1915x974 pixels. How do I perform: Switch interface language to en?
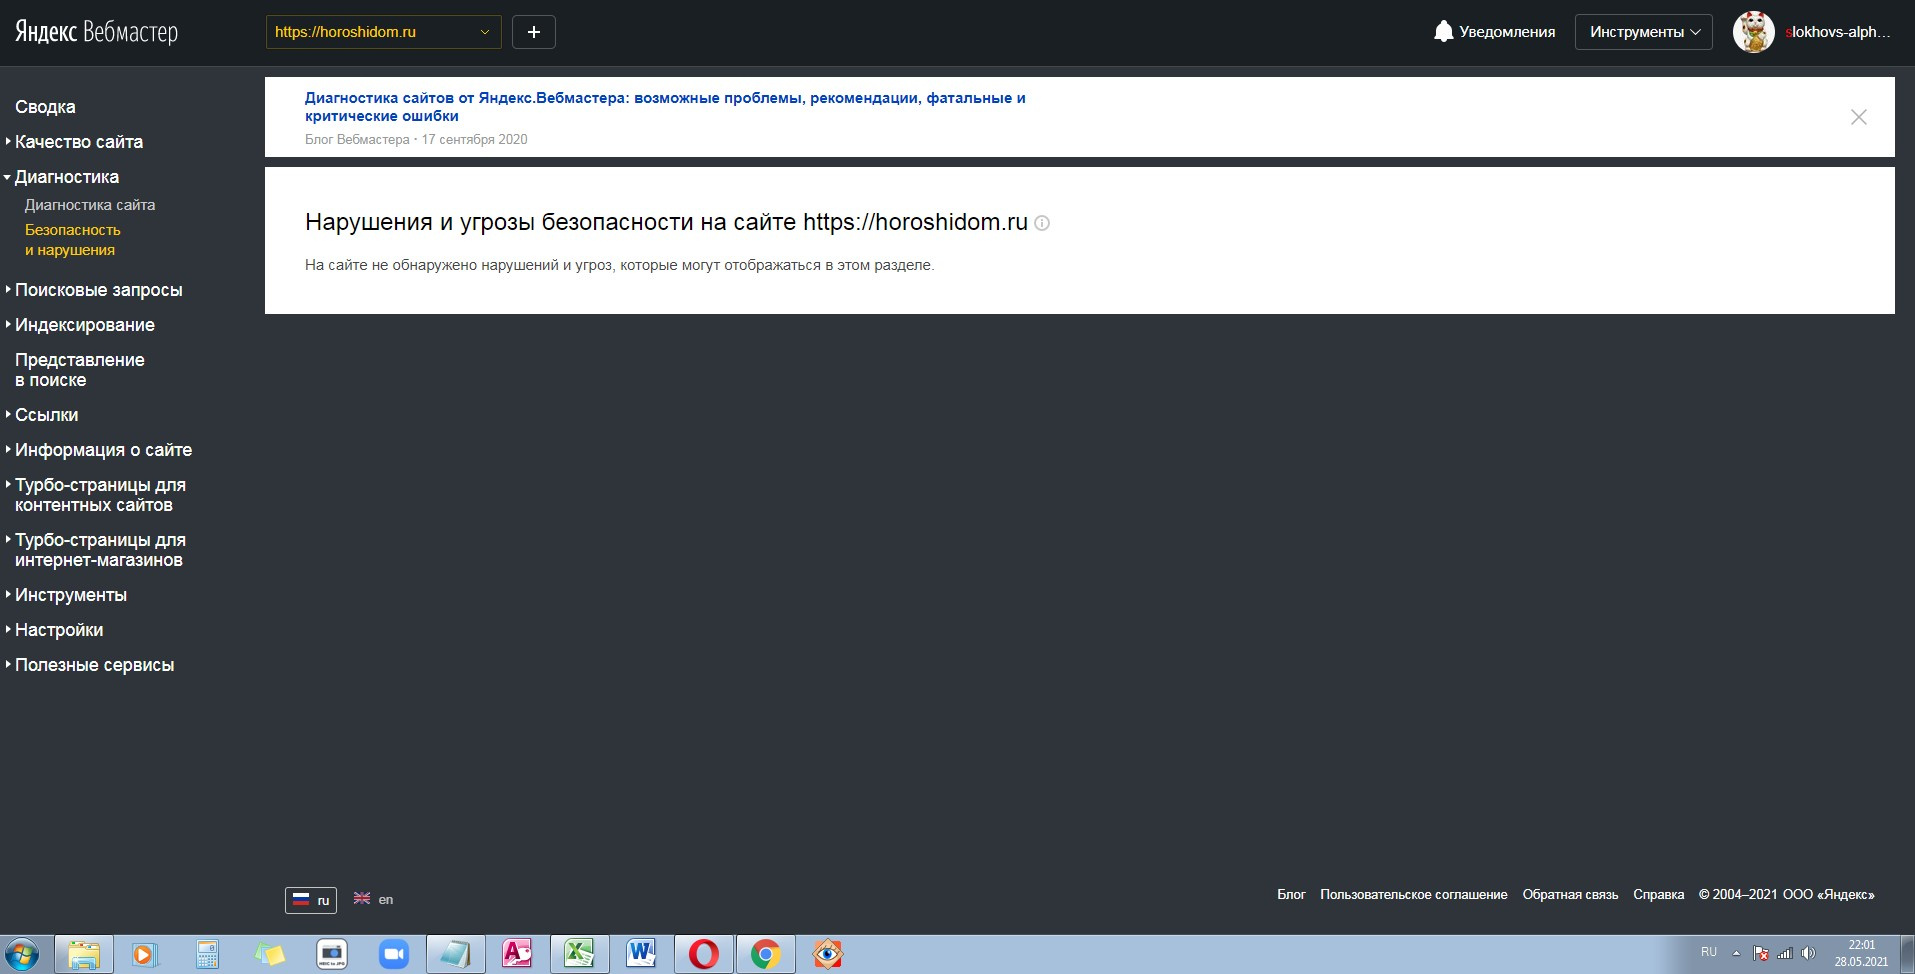[374, 899]
